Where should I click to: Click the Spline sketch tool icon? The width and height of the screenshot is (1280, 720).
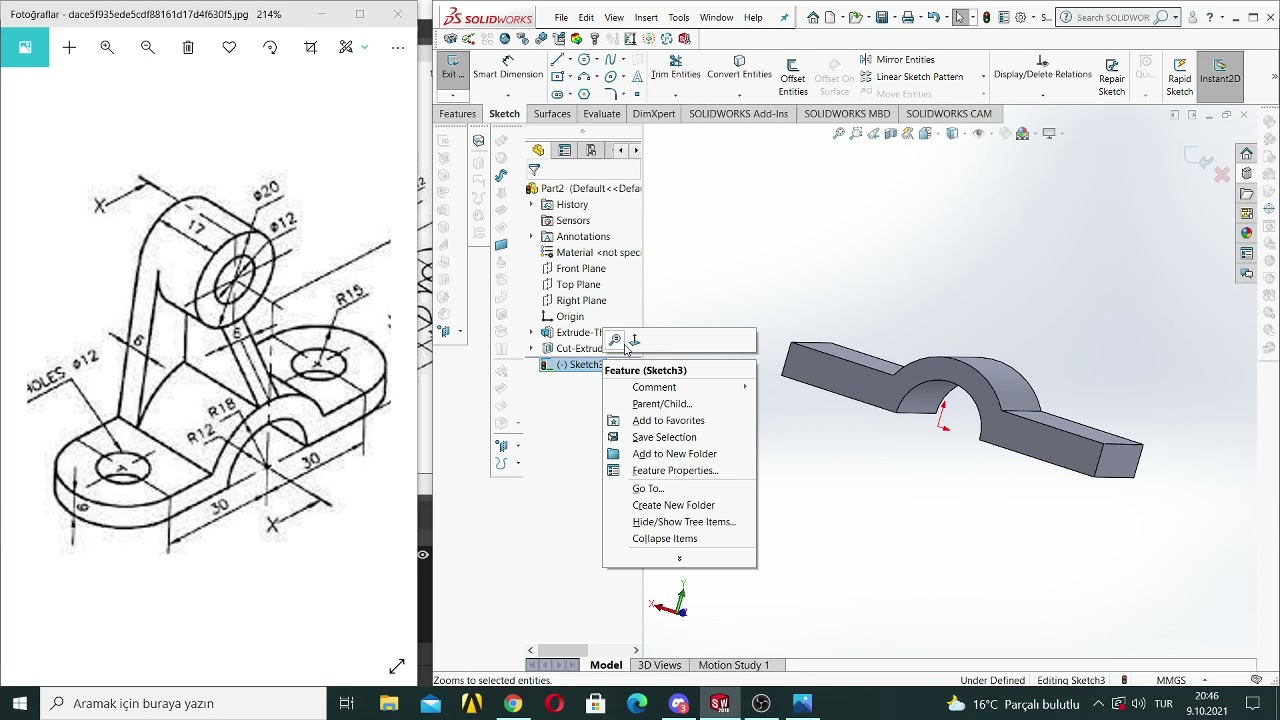609,60
